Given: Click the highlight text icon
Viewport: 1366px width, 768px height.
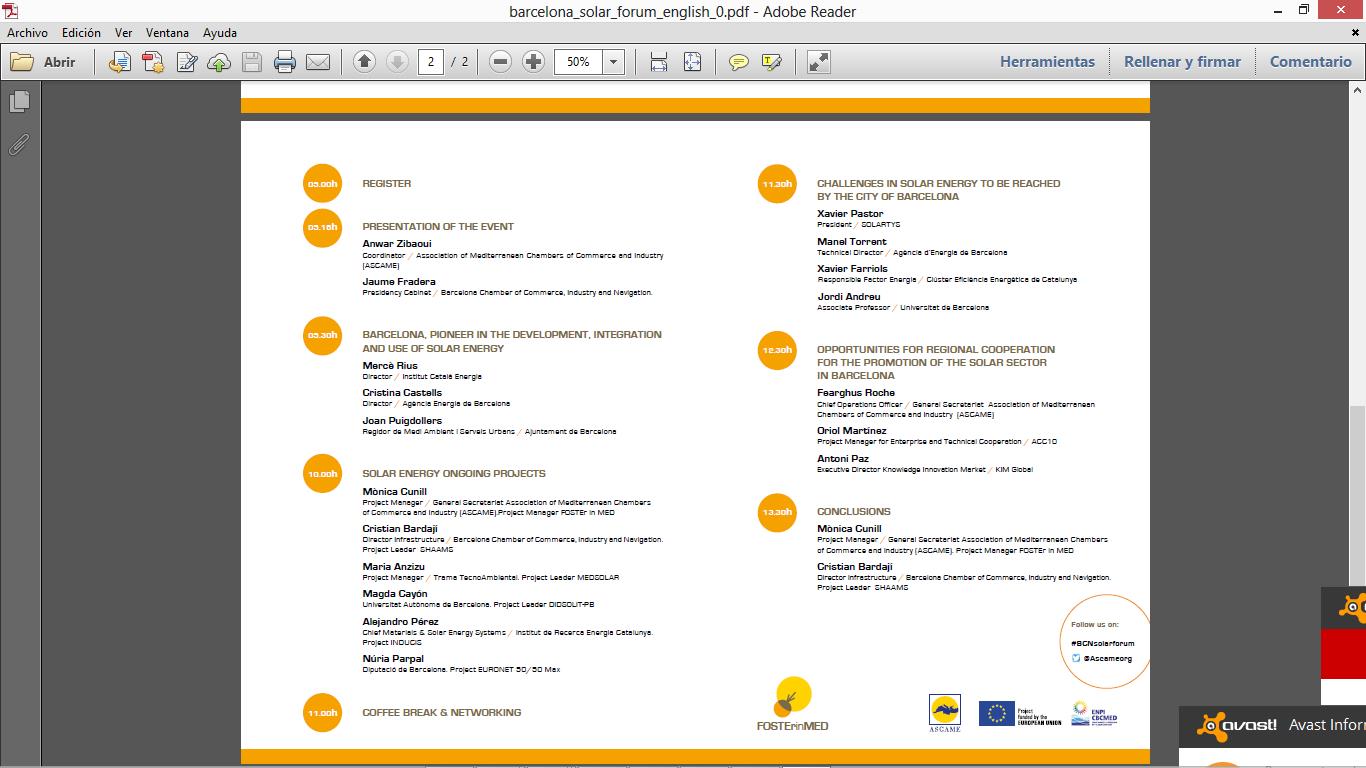Looking at the screenshot, I should (771, 62).
